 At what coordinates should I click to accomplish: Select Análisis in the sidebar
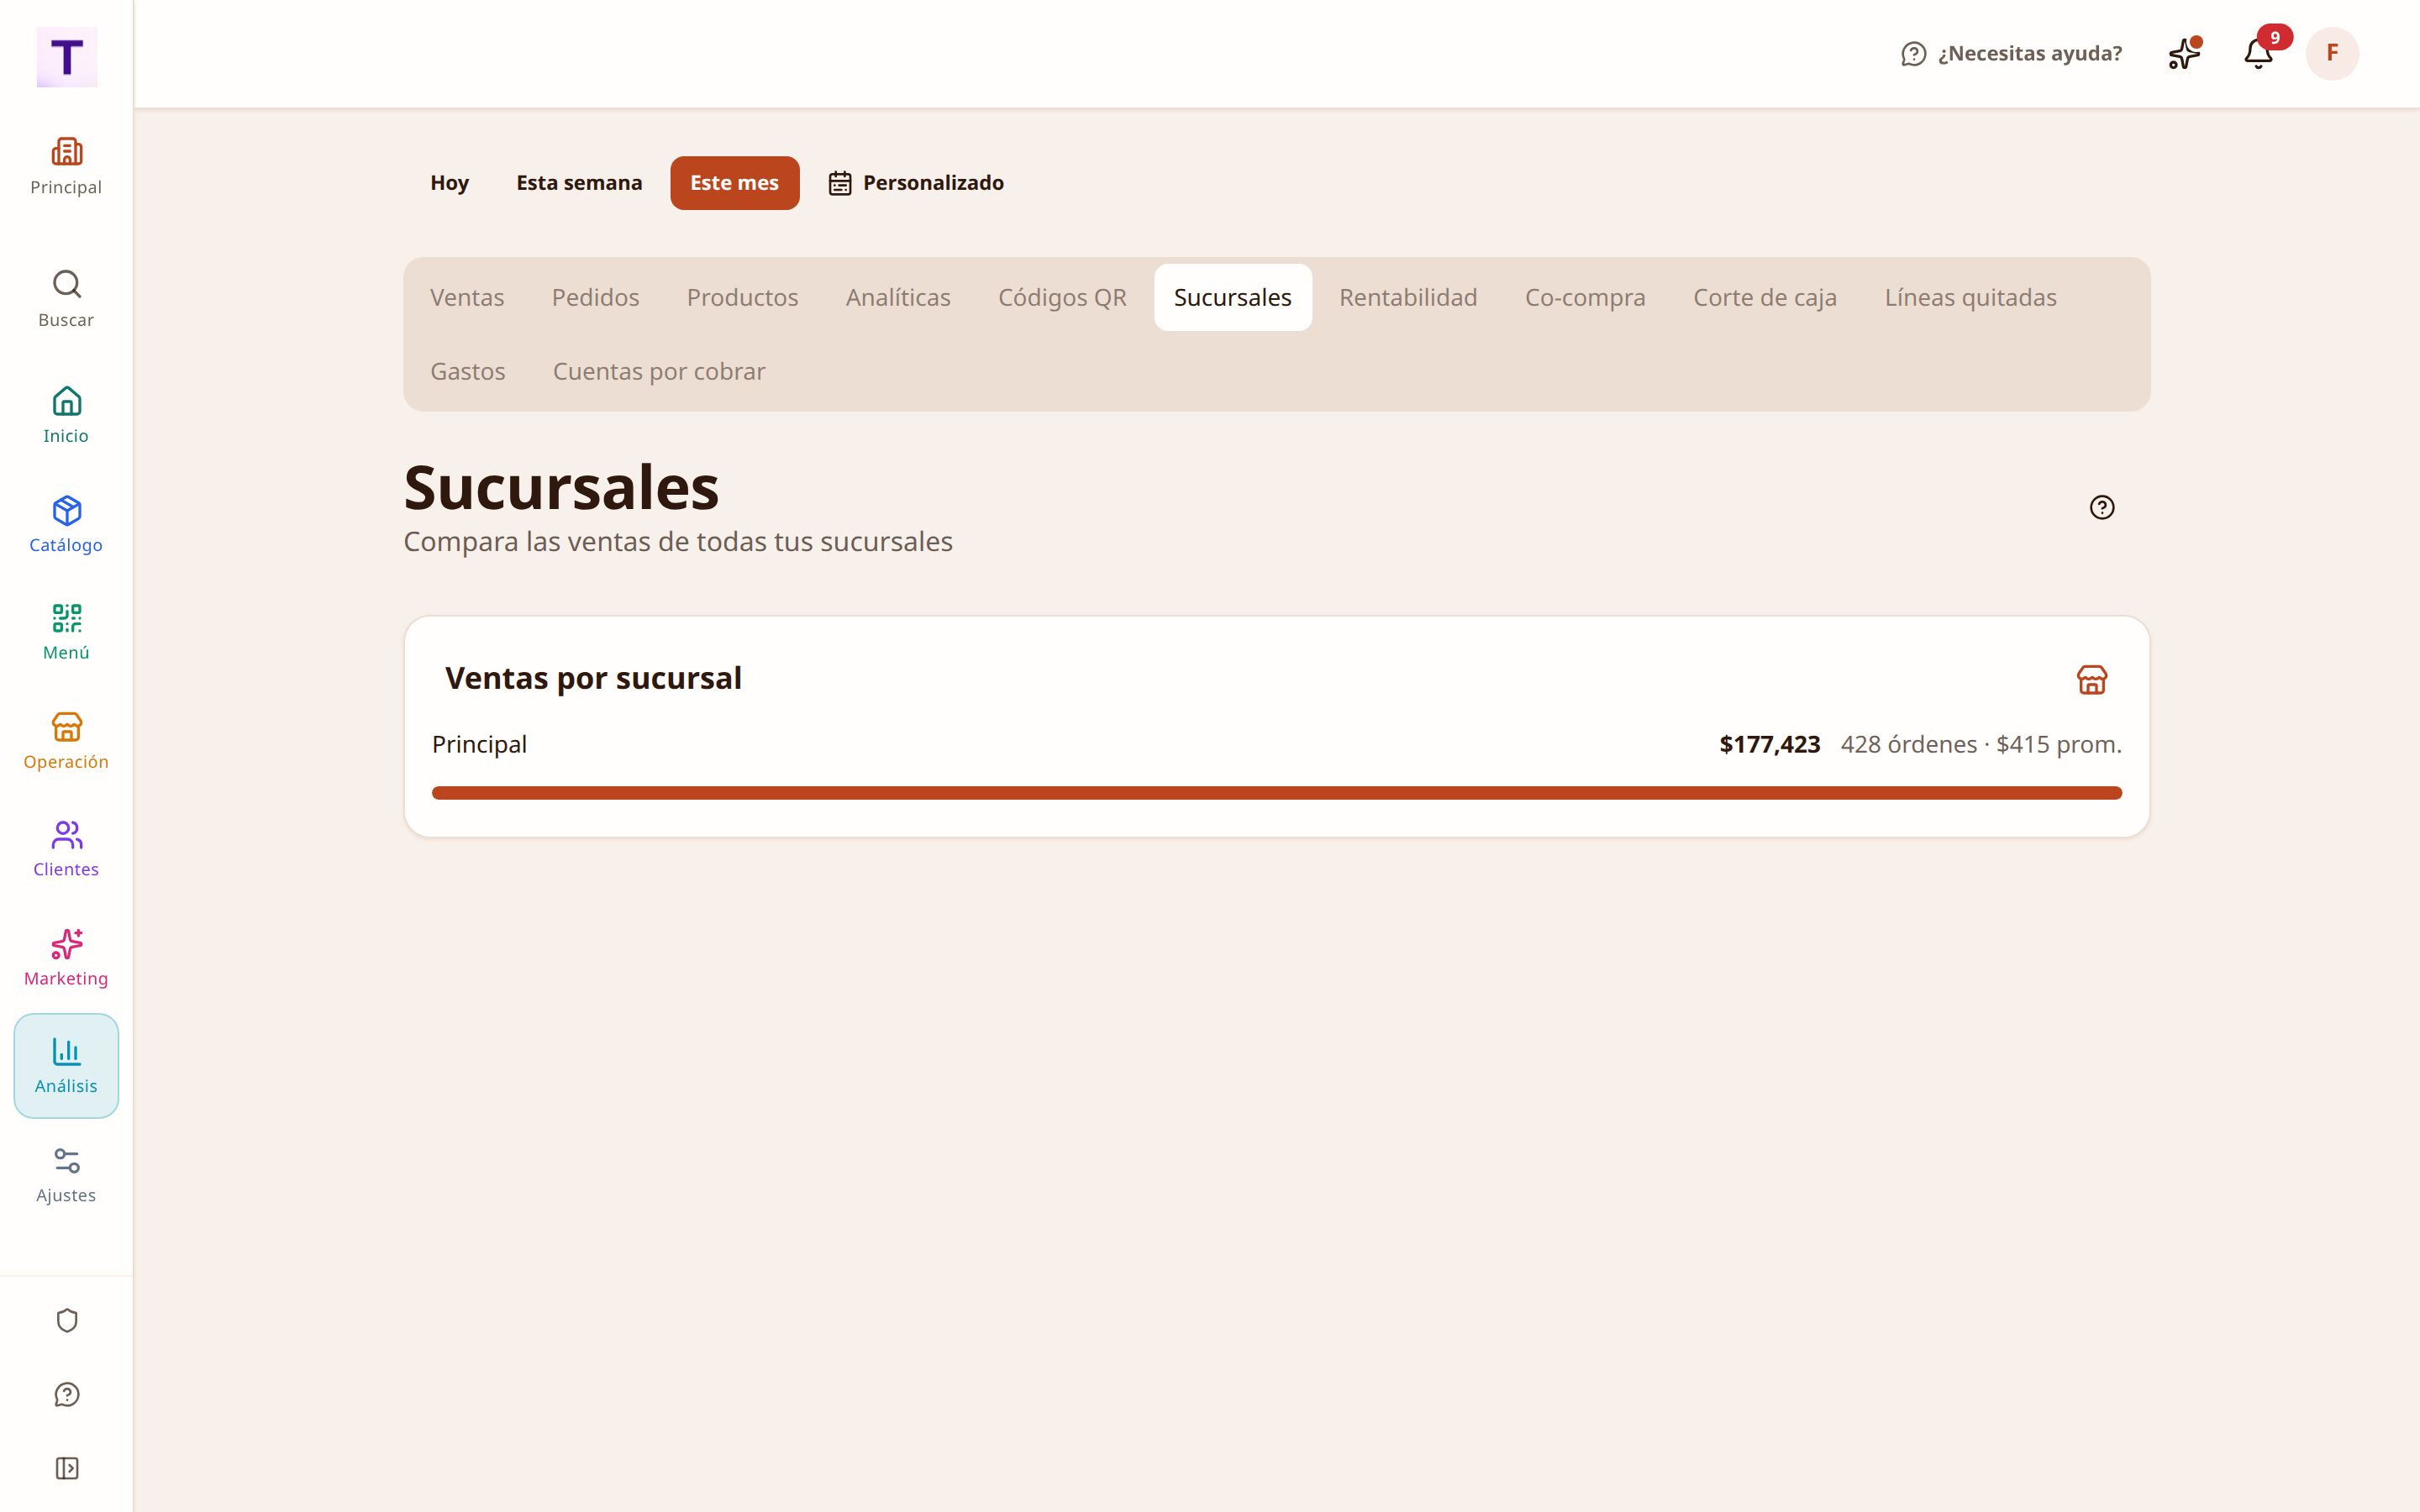tap(66, 1066)
